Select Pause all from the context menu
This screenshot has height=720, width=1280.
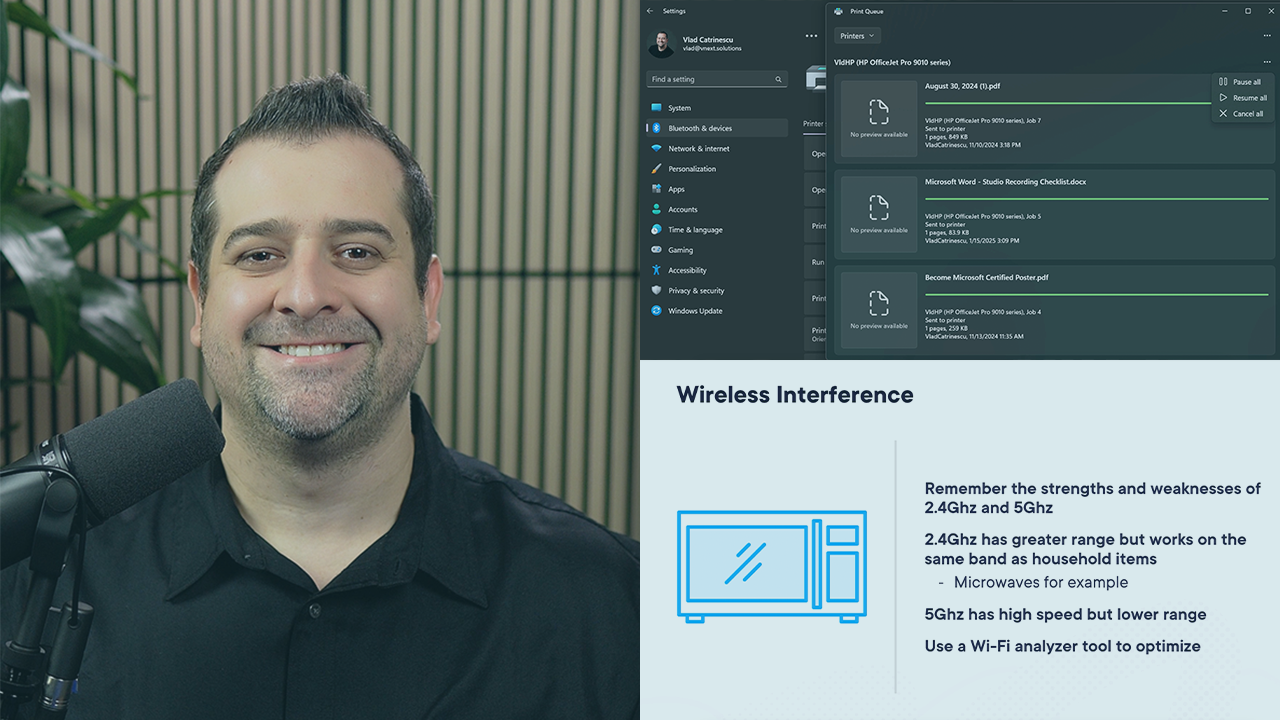(x=1245, y=82)
